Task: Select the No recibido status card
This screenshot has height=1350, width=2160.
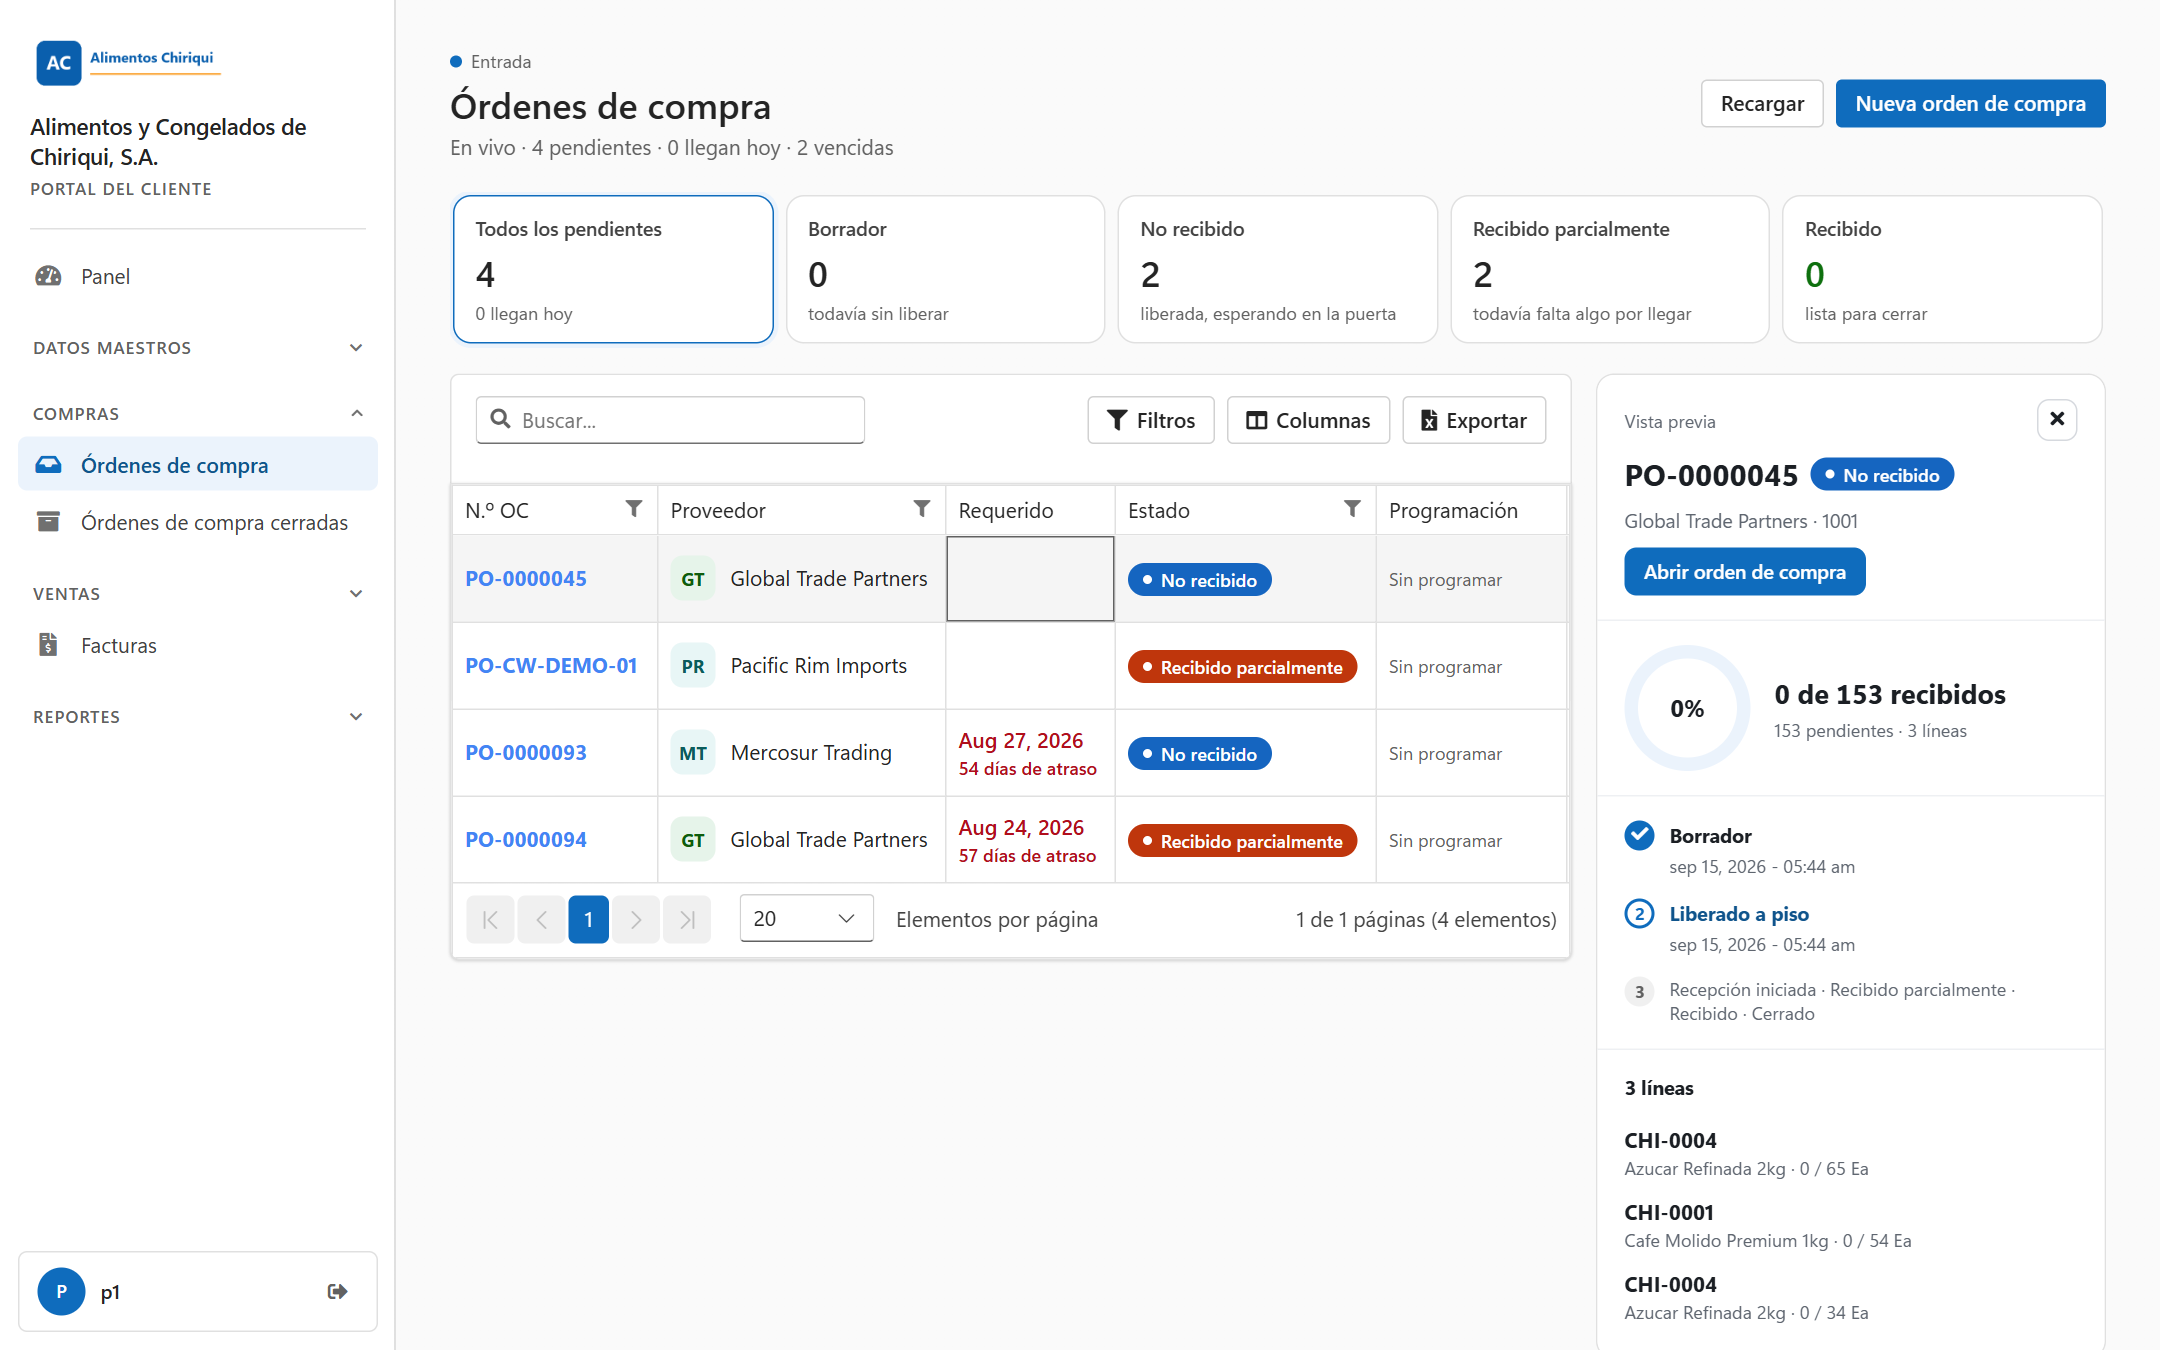Action: pos(1277,269)
